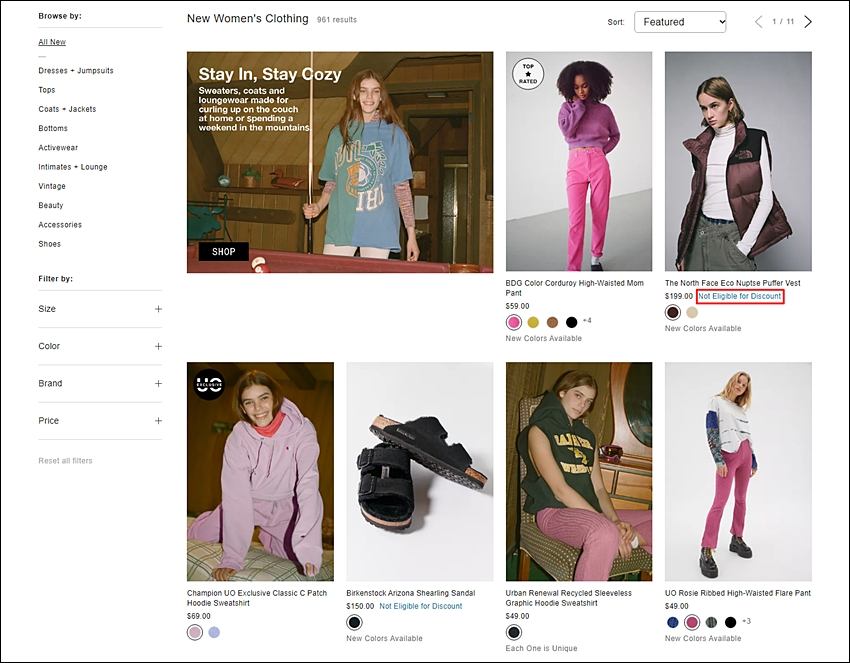Screen dimensions: 850x663
Task: Click the 961 results count
Action: pyautogui.click(x=337, y=20)
